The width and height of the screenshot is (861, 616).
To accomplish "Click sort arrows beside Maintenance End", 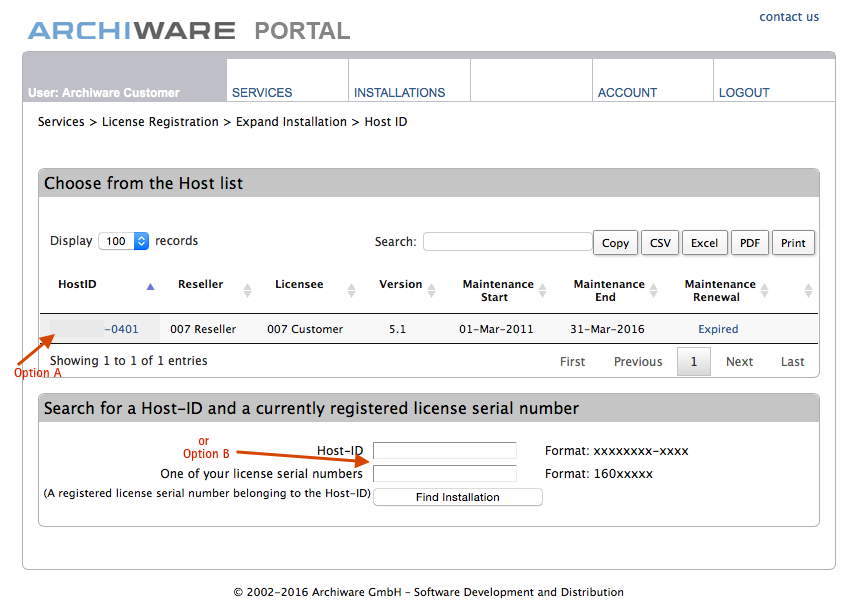I will [x=653, y=291].
